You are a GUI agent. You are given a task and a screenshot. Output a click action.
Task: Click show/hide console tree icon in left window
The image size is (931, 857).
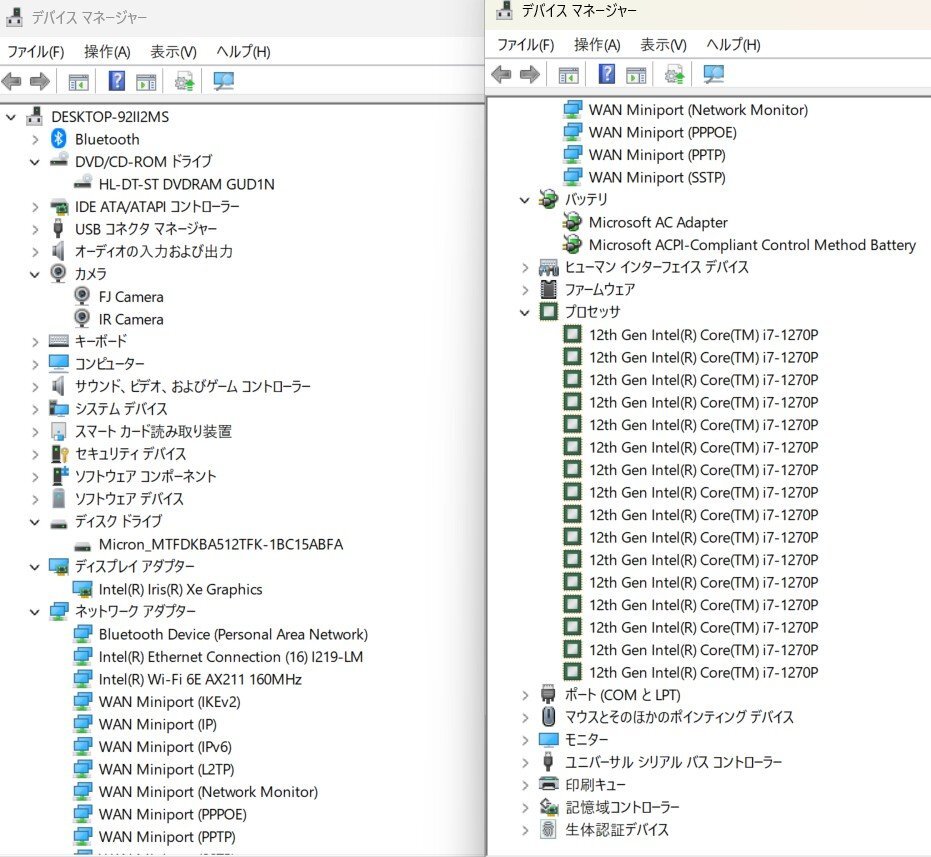click(x=79, y=82)
